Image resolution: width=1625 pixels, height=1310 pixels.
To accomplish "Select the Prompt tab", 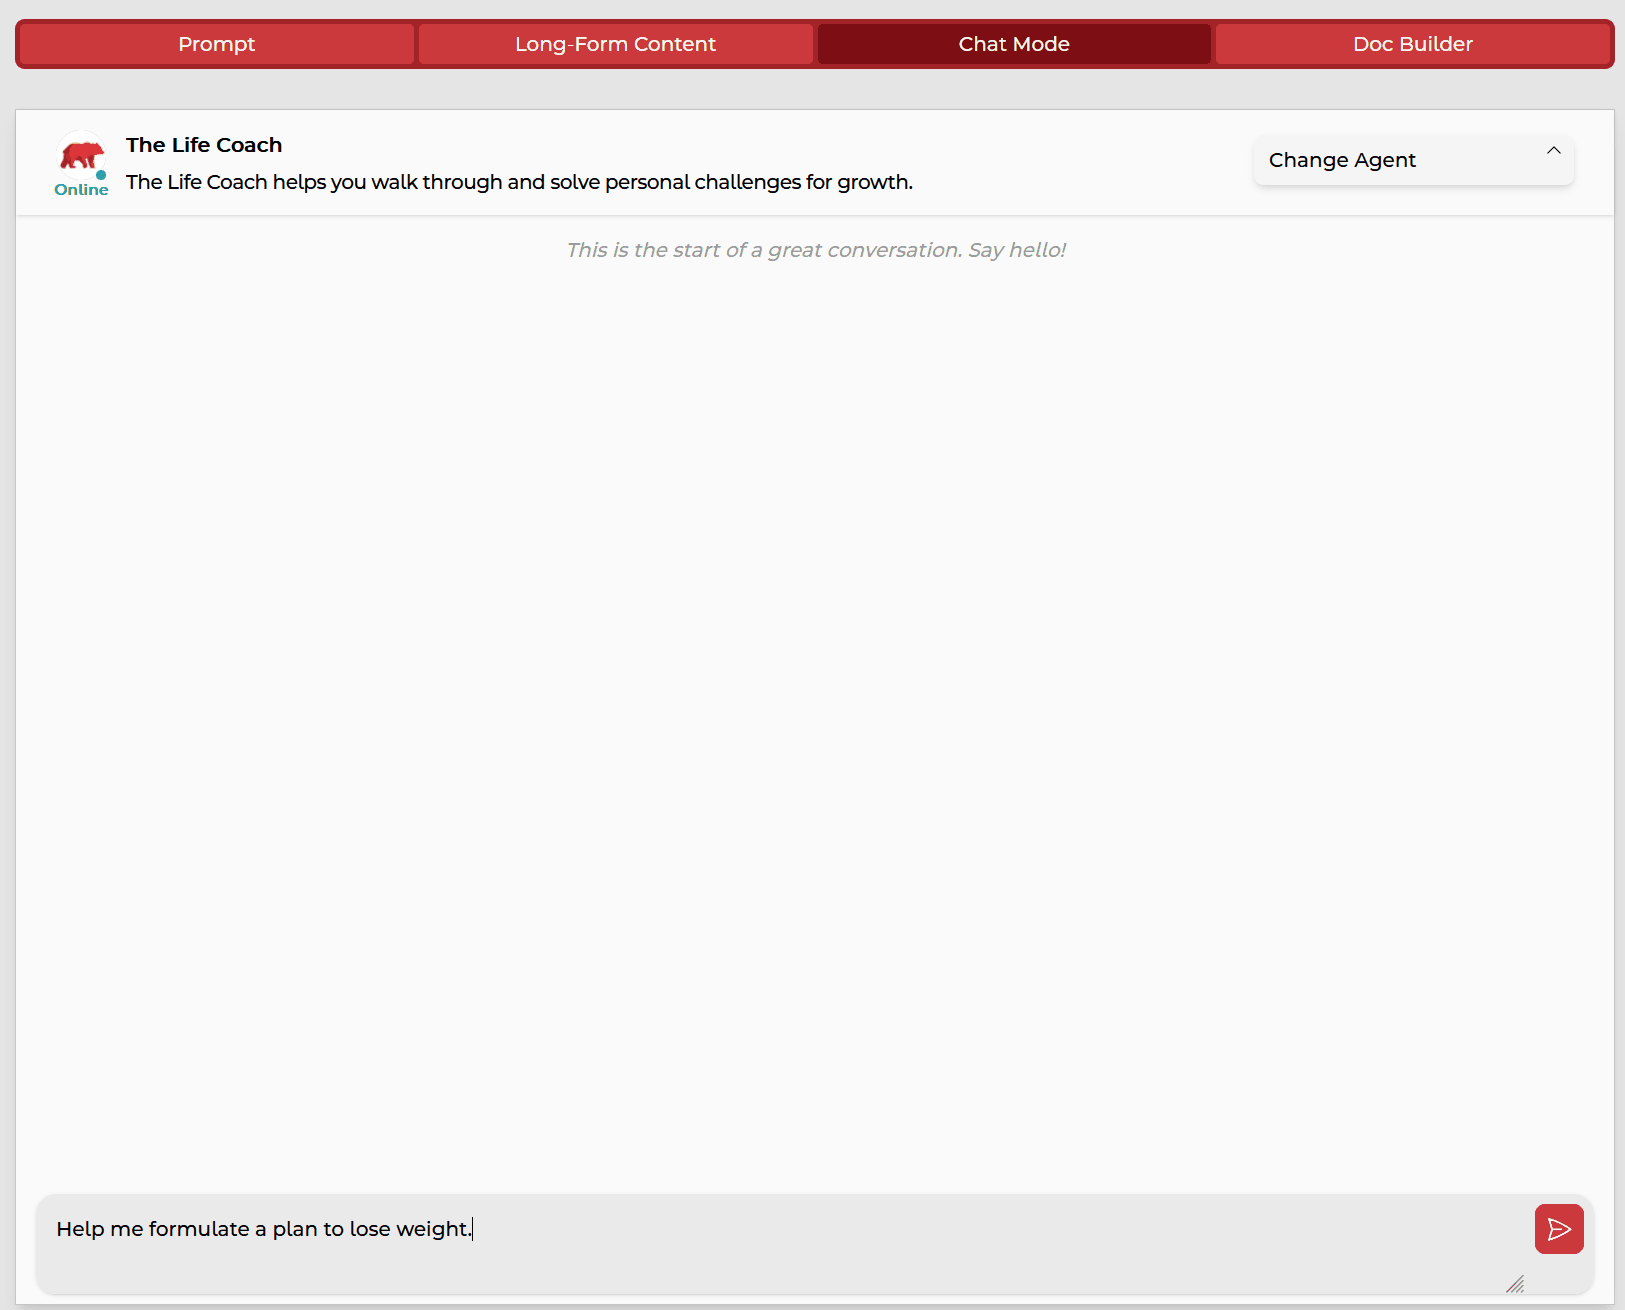I will (216, 44).
